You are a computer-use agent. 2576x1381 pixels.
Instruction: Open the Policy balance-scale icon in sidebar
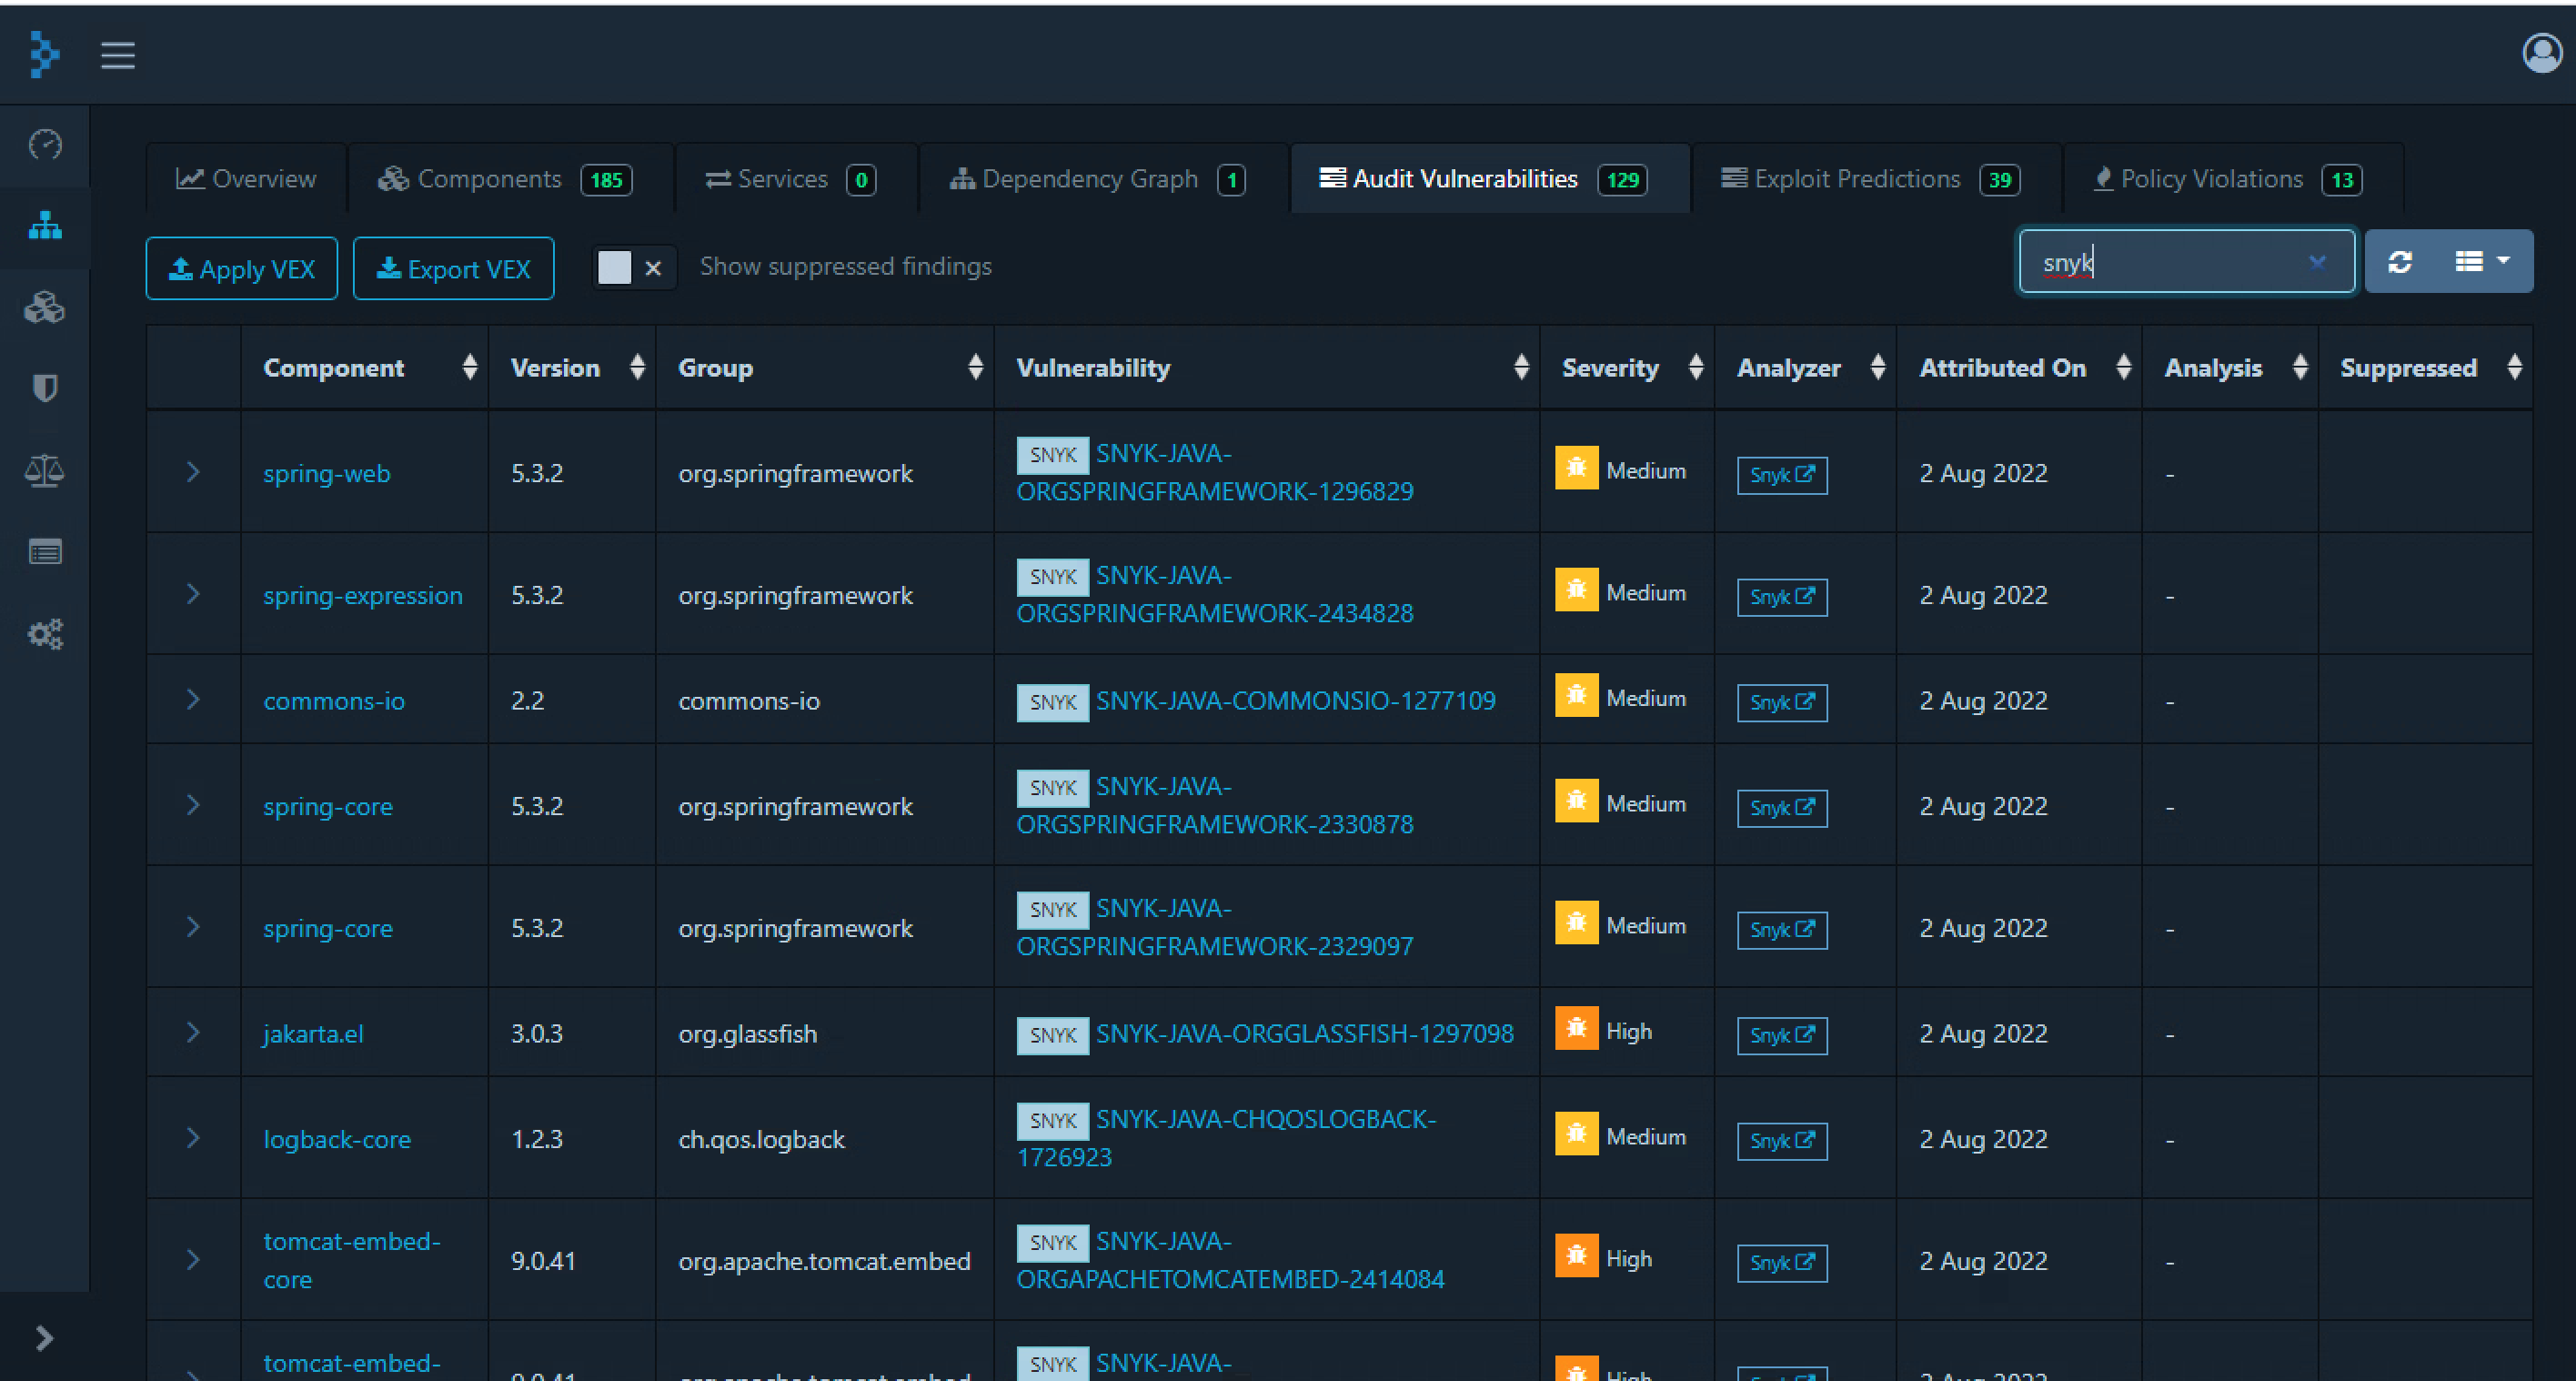point(45,470)
